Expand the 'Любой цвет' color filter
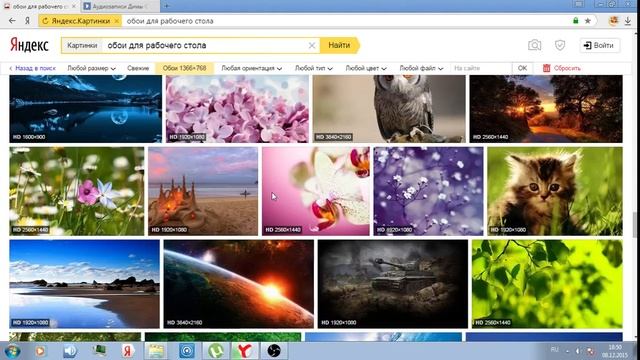640x360 pixels. [x=366, y=68]
